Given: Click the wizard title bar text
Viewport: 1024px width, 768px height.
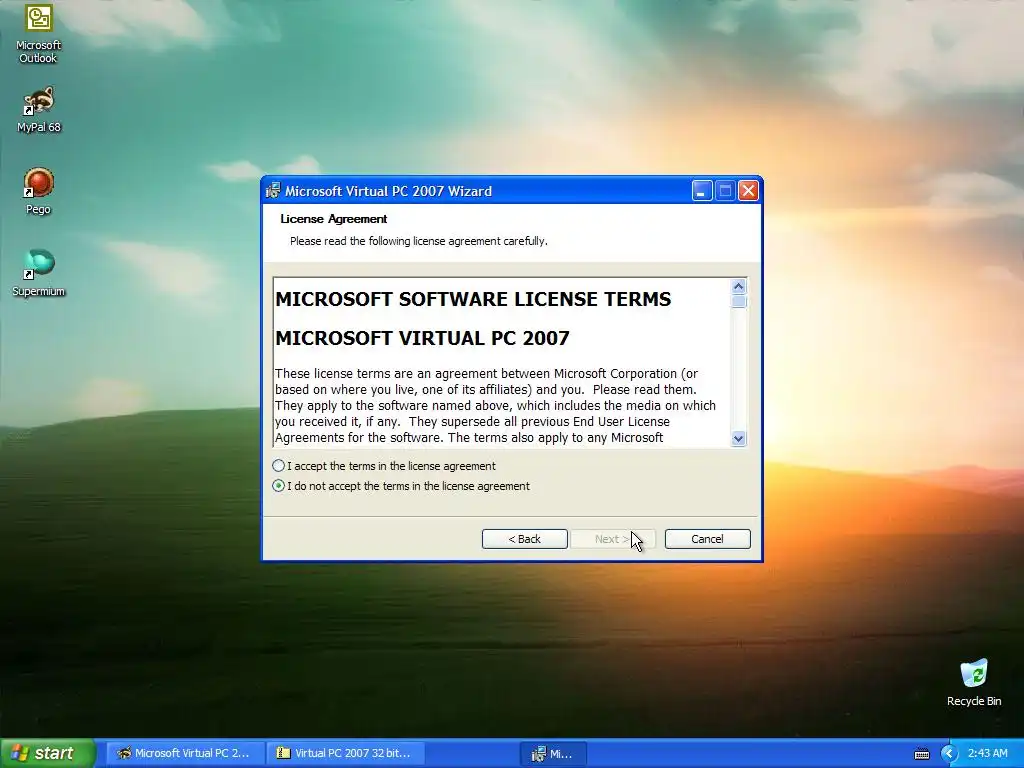Looking at the screenshot, I should point(389,191).
